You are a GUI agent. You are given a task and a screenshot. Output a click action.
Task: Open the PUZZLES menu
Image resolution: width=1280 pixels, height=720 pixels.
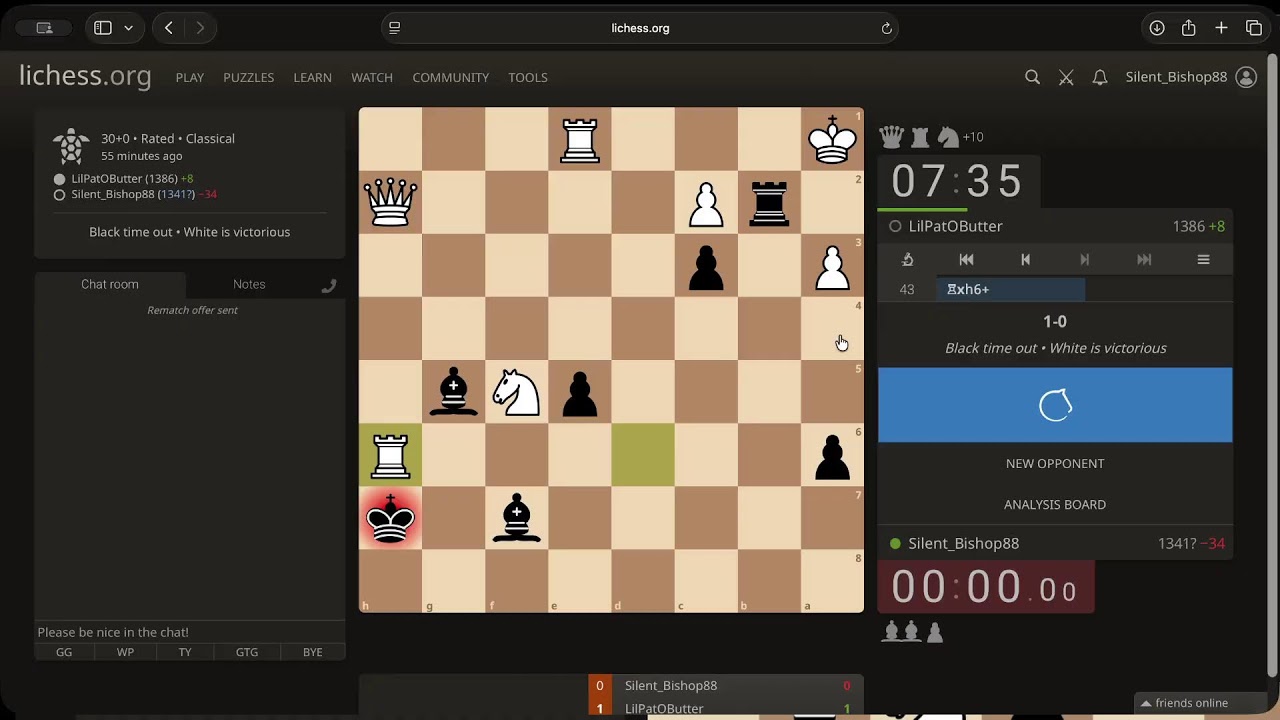click(248, 77)
